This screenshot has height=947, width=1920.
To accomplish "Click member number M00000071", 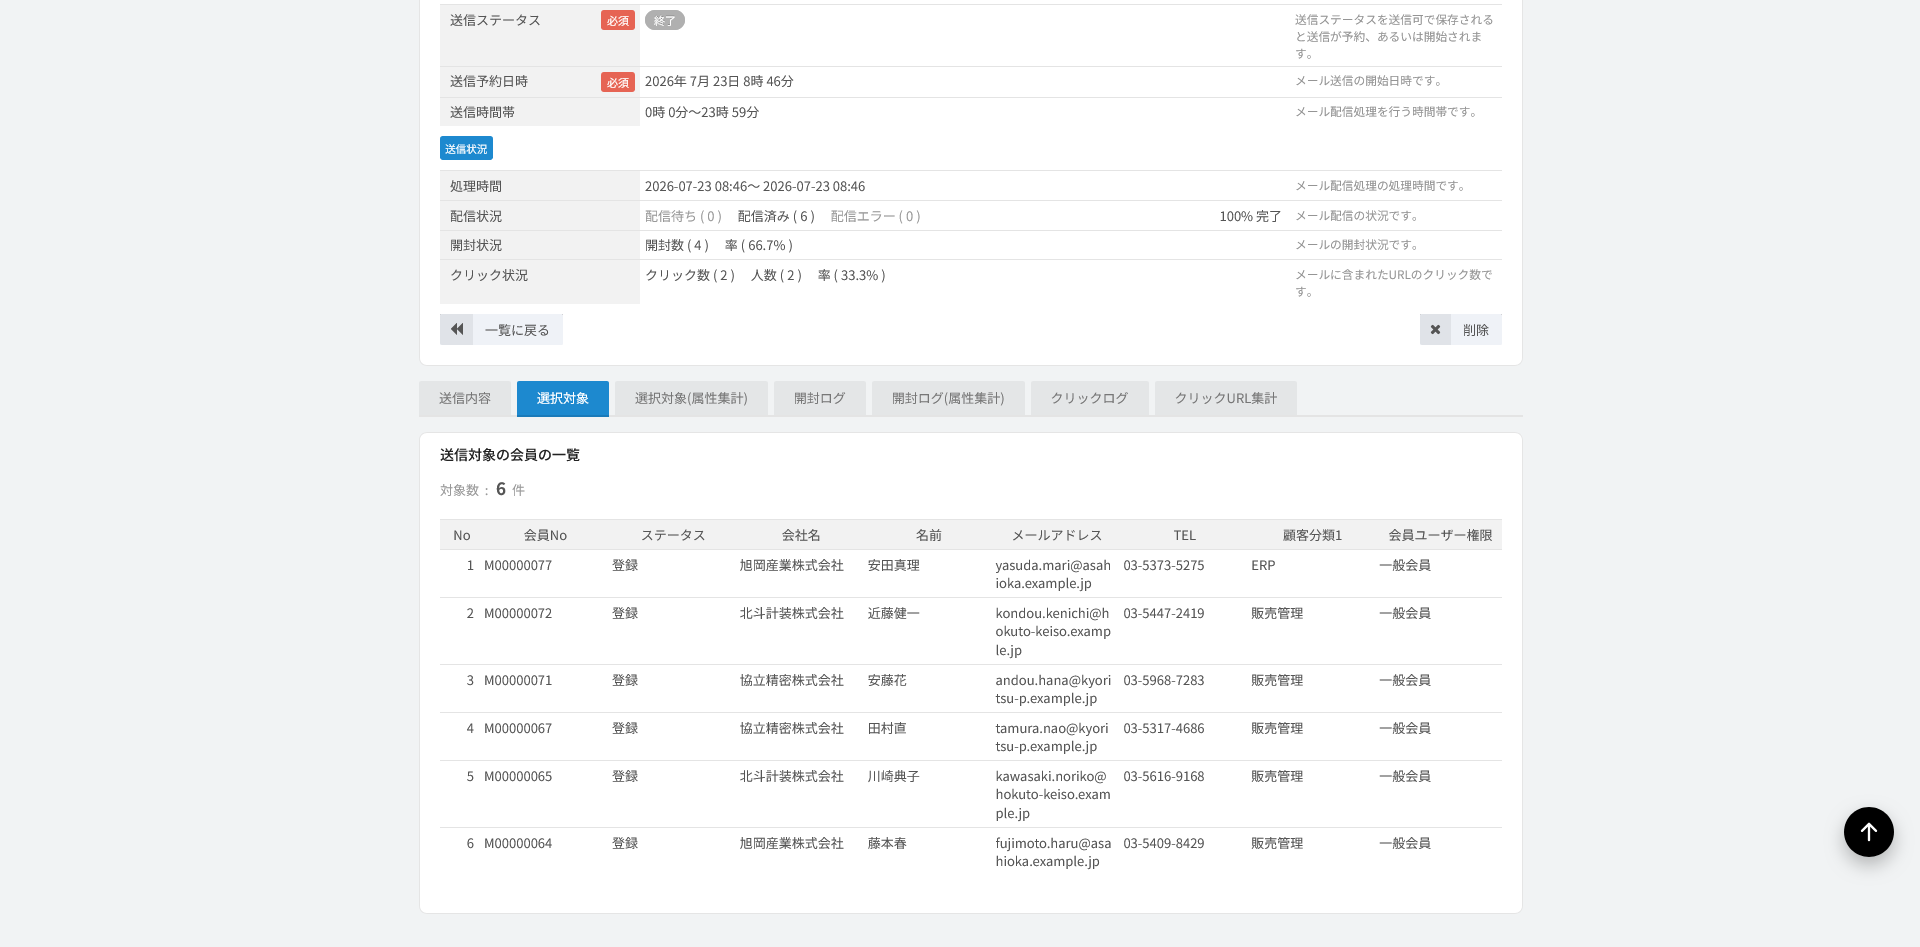I will 518,680.
